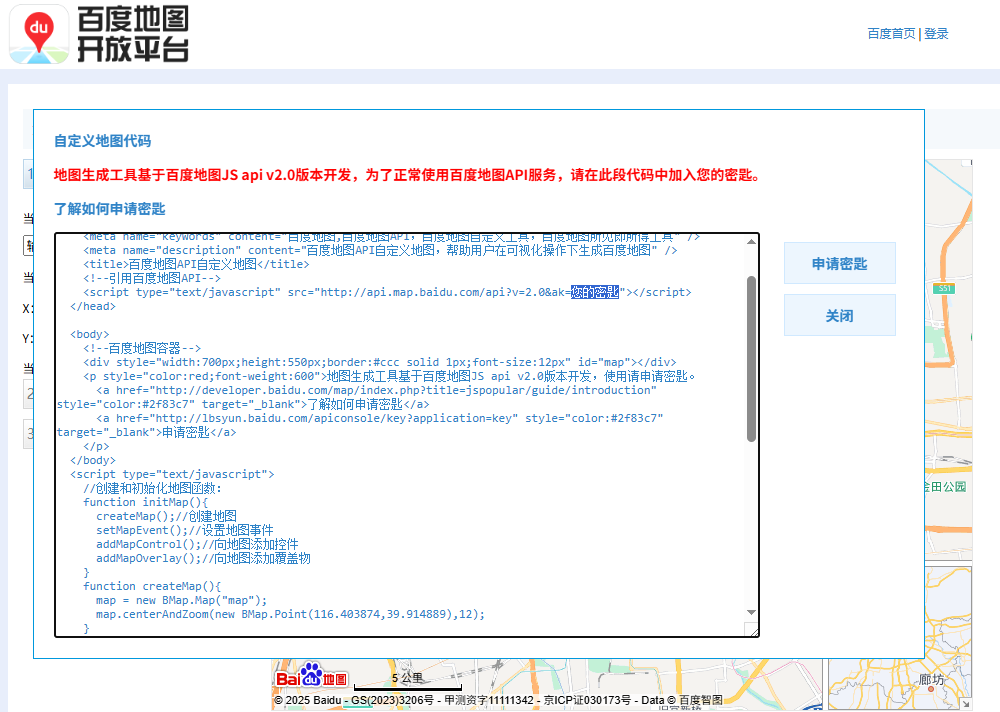
Task: Click the Baidu Maps open platform logo
Action: (x=99, y=34)
